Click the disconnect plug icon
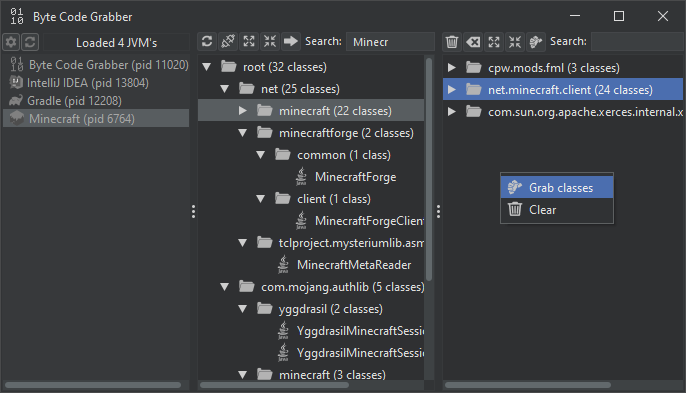Image resolution: width=686 pixels, height=393 pixels. click(228, 42)
